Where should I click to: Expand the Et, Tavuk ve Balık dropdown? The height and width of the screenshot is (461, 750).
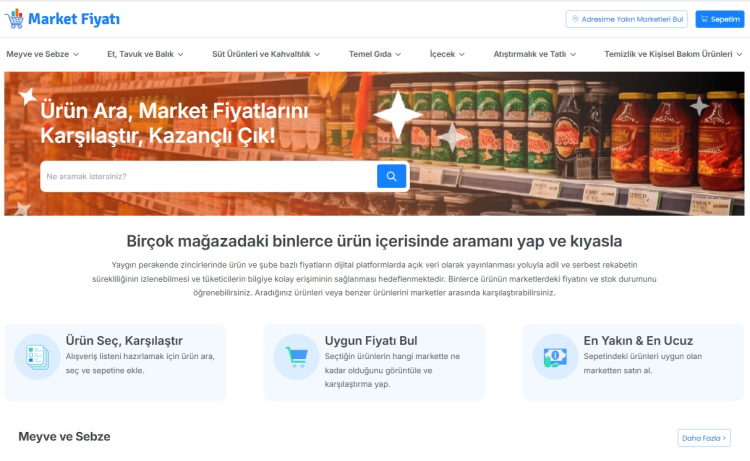(146, 54)
